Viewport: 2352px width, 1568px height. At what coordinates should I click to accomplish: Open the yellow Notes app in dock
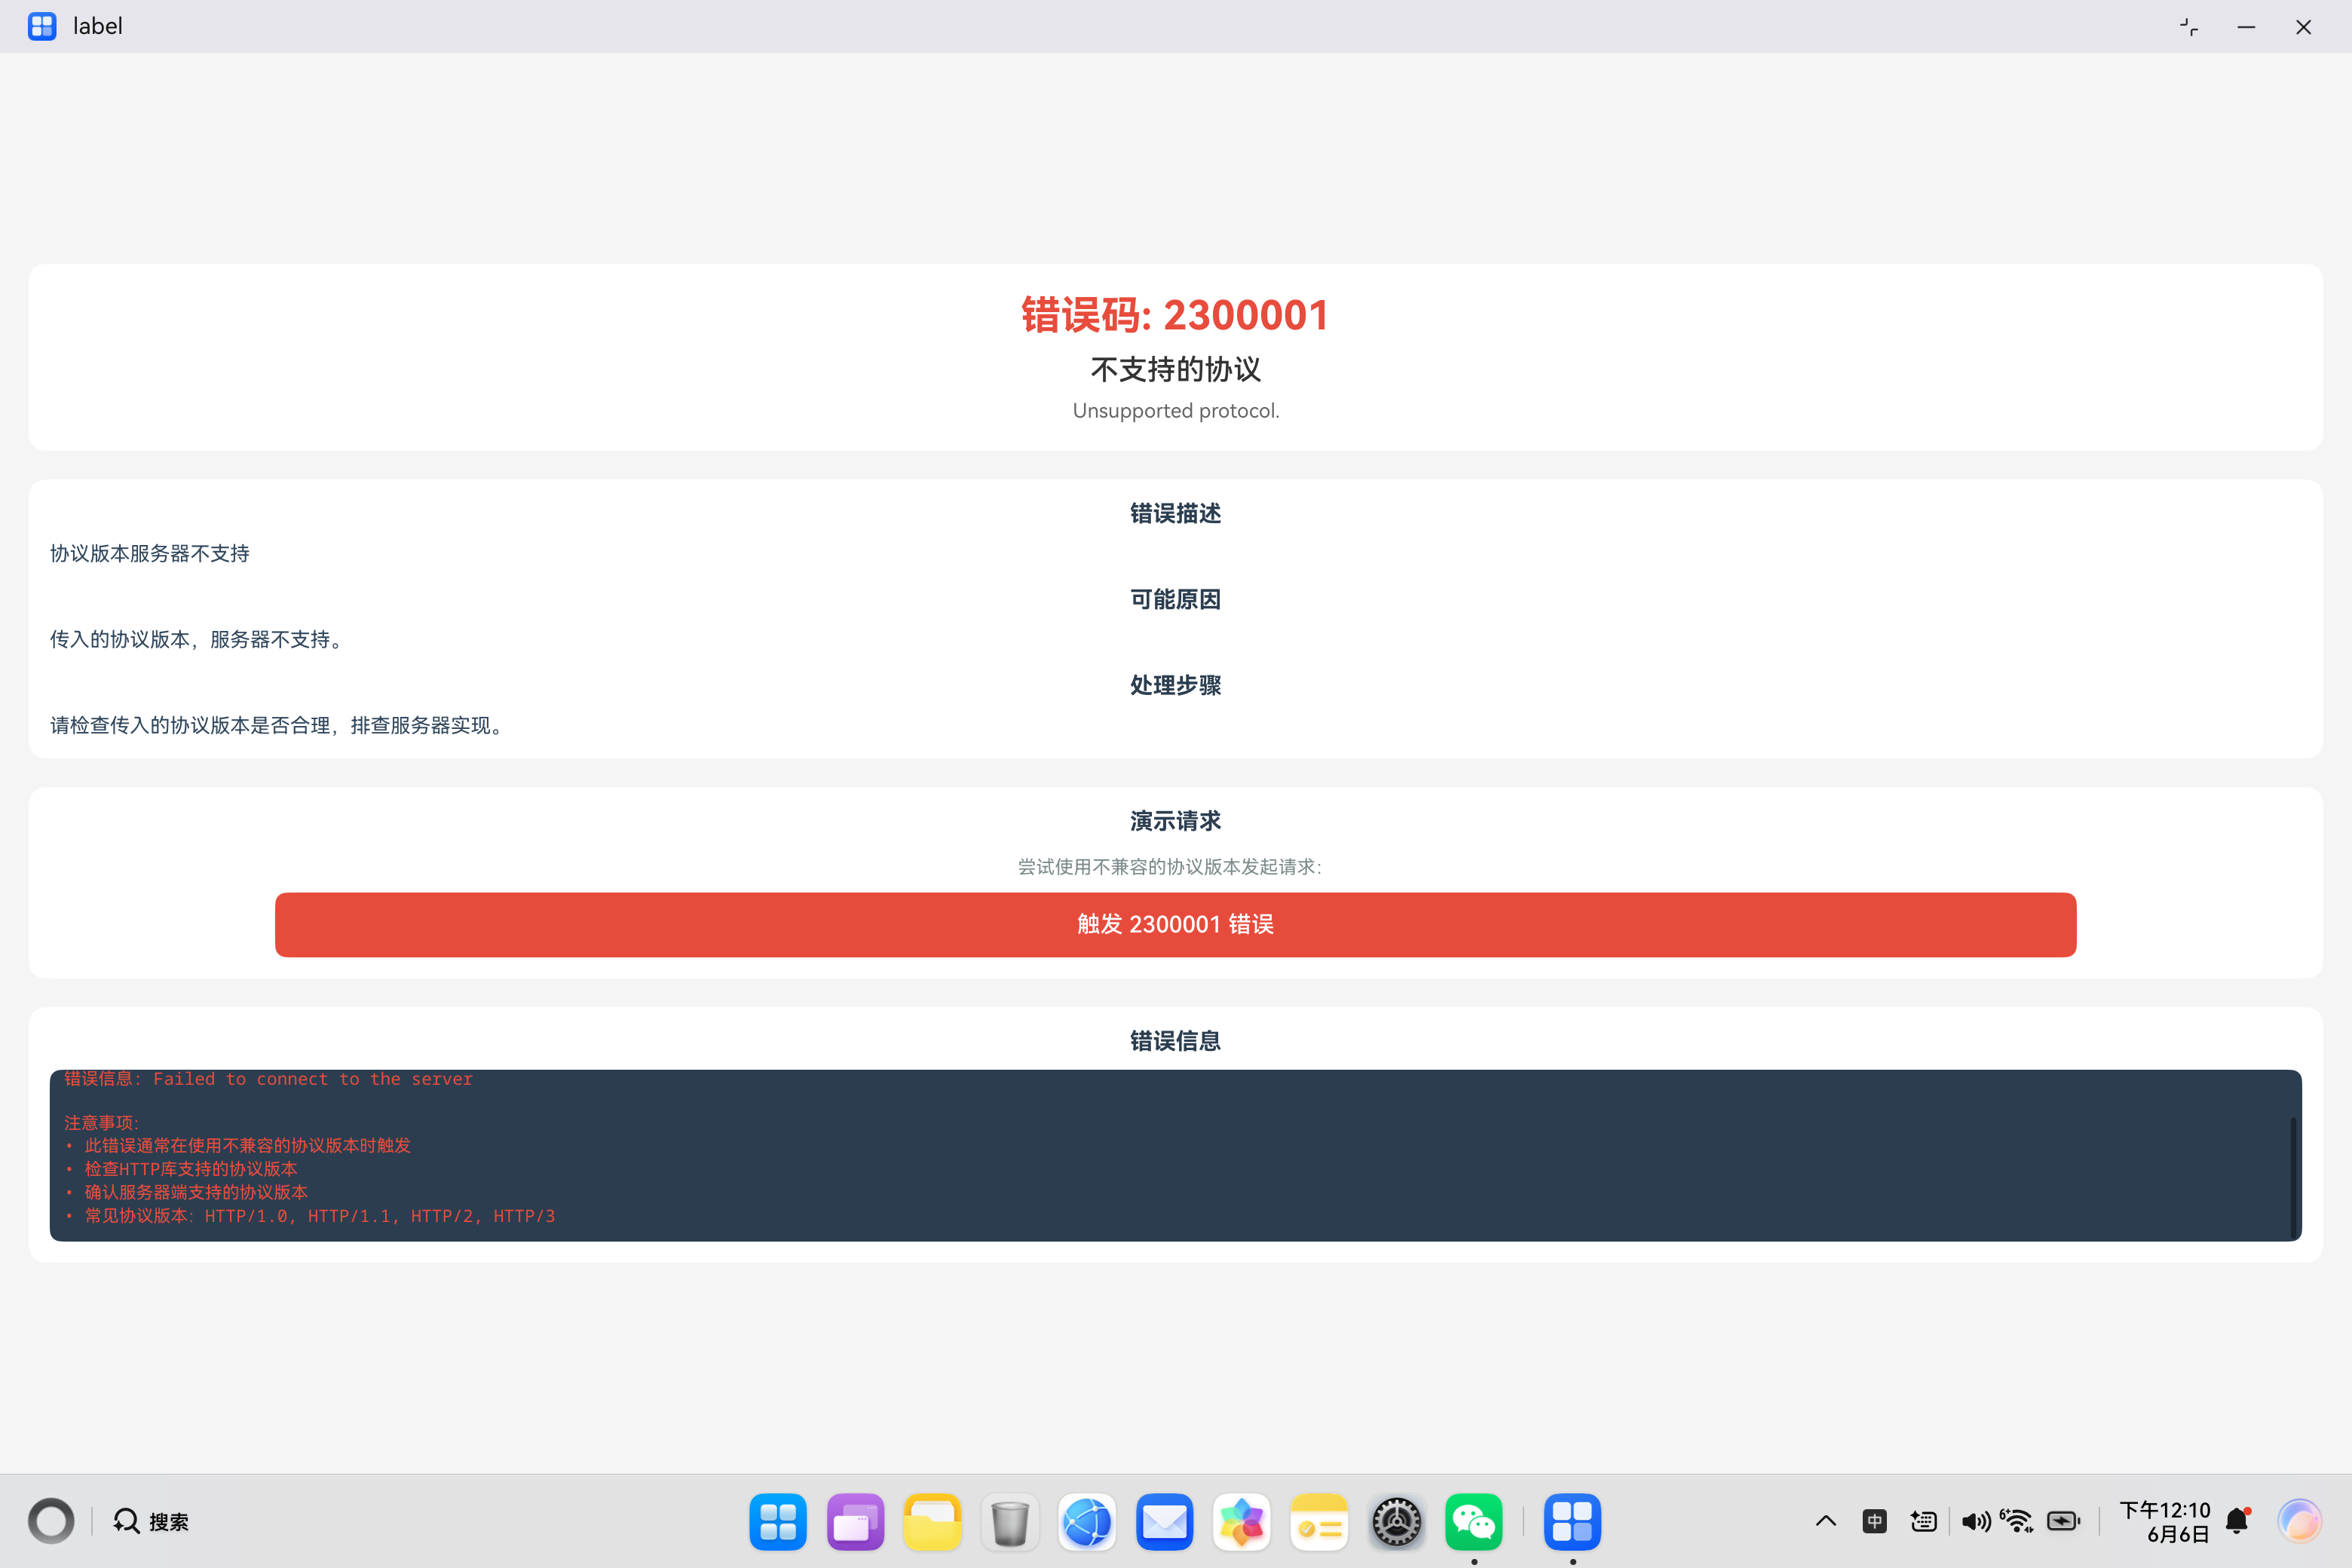point(1319,1521)
